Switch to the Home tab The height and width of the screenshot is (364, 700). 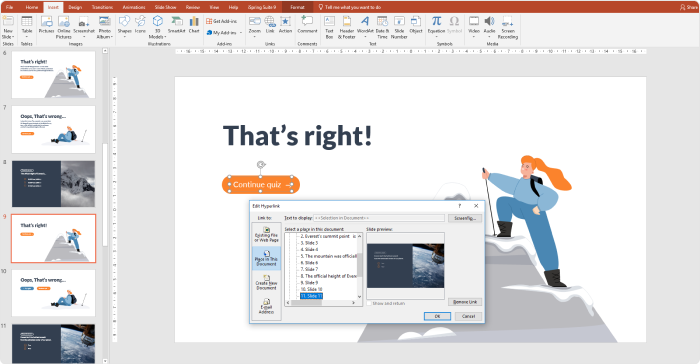click(32, 7)
